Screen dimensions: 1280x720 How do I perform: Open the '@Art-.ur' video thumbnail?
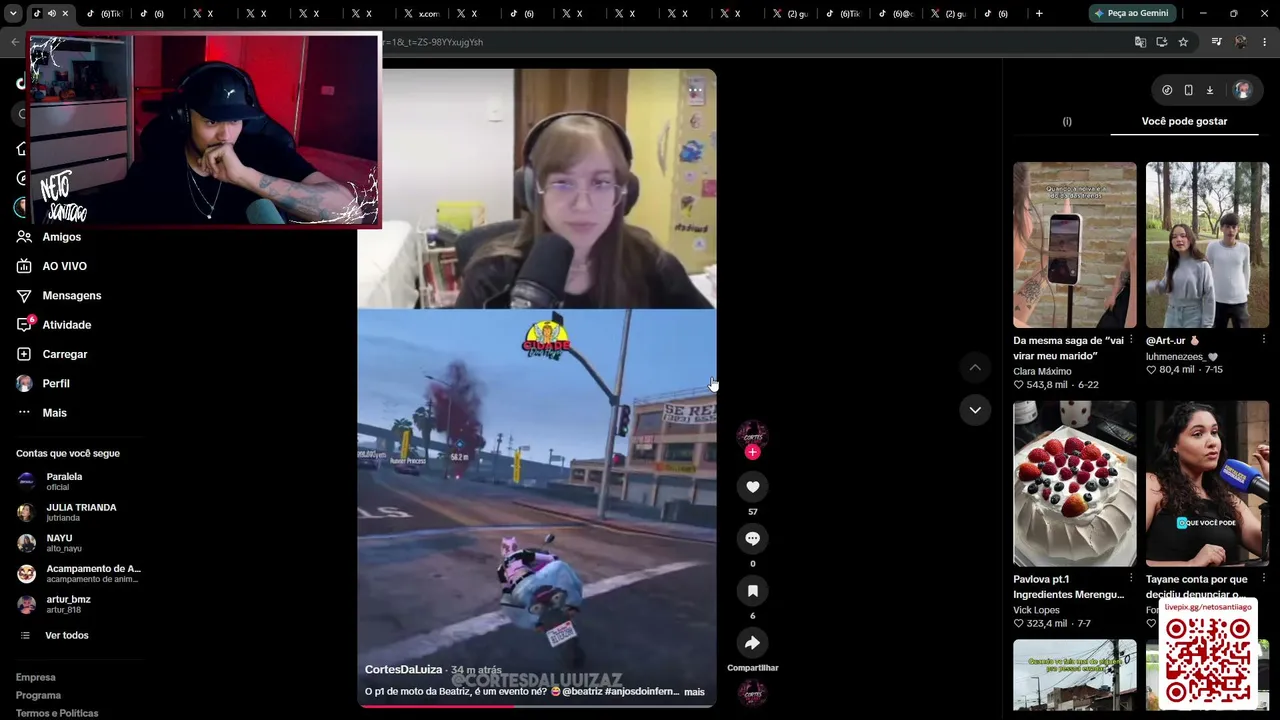tap(1207, 245)
